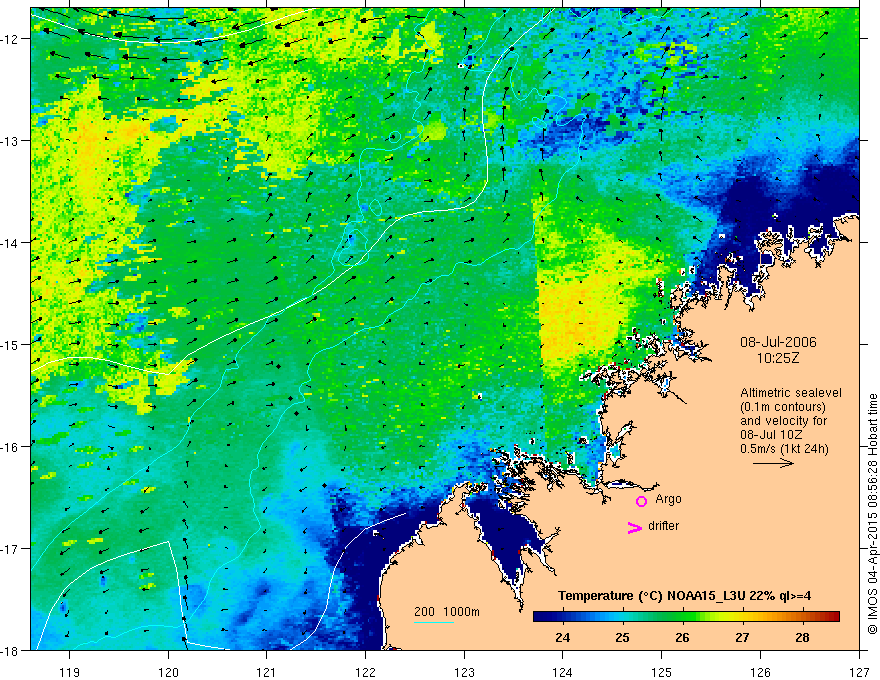Click the 0.5m/s velocity scale arrow
880x680 pixels.
click(x=773, y=463)
